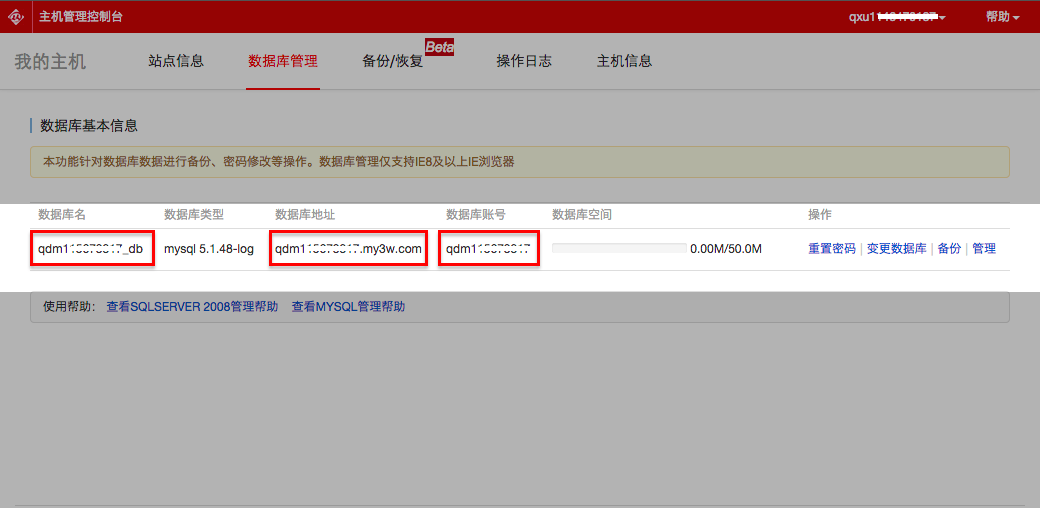Viewport: 1040px width, 508px height.
Task: Open the 管理 link for the database
Action: (984, 248)
